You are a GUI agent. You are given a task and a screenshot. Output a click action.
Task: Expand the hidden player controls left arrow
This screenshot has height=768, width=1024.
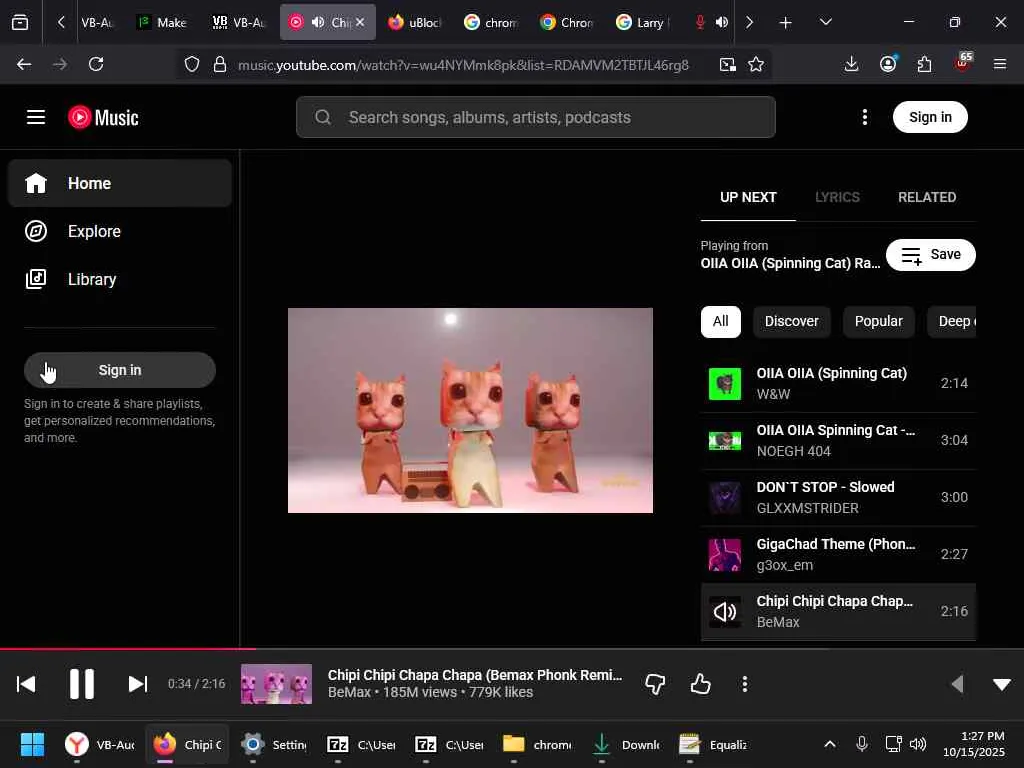[957, 684]
